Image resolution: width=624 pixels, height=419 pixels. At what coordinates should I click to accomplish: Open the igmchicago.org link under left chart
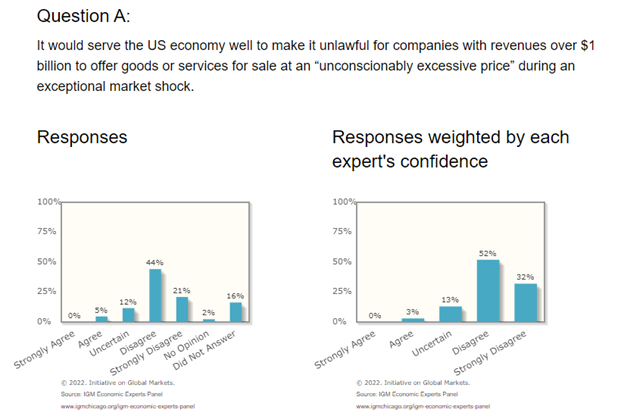point(127,408)
